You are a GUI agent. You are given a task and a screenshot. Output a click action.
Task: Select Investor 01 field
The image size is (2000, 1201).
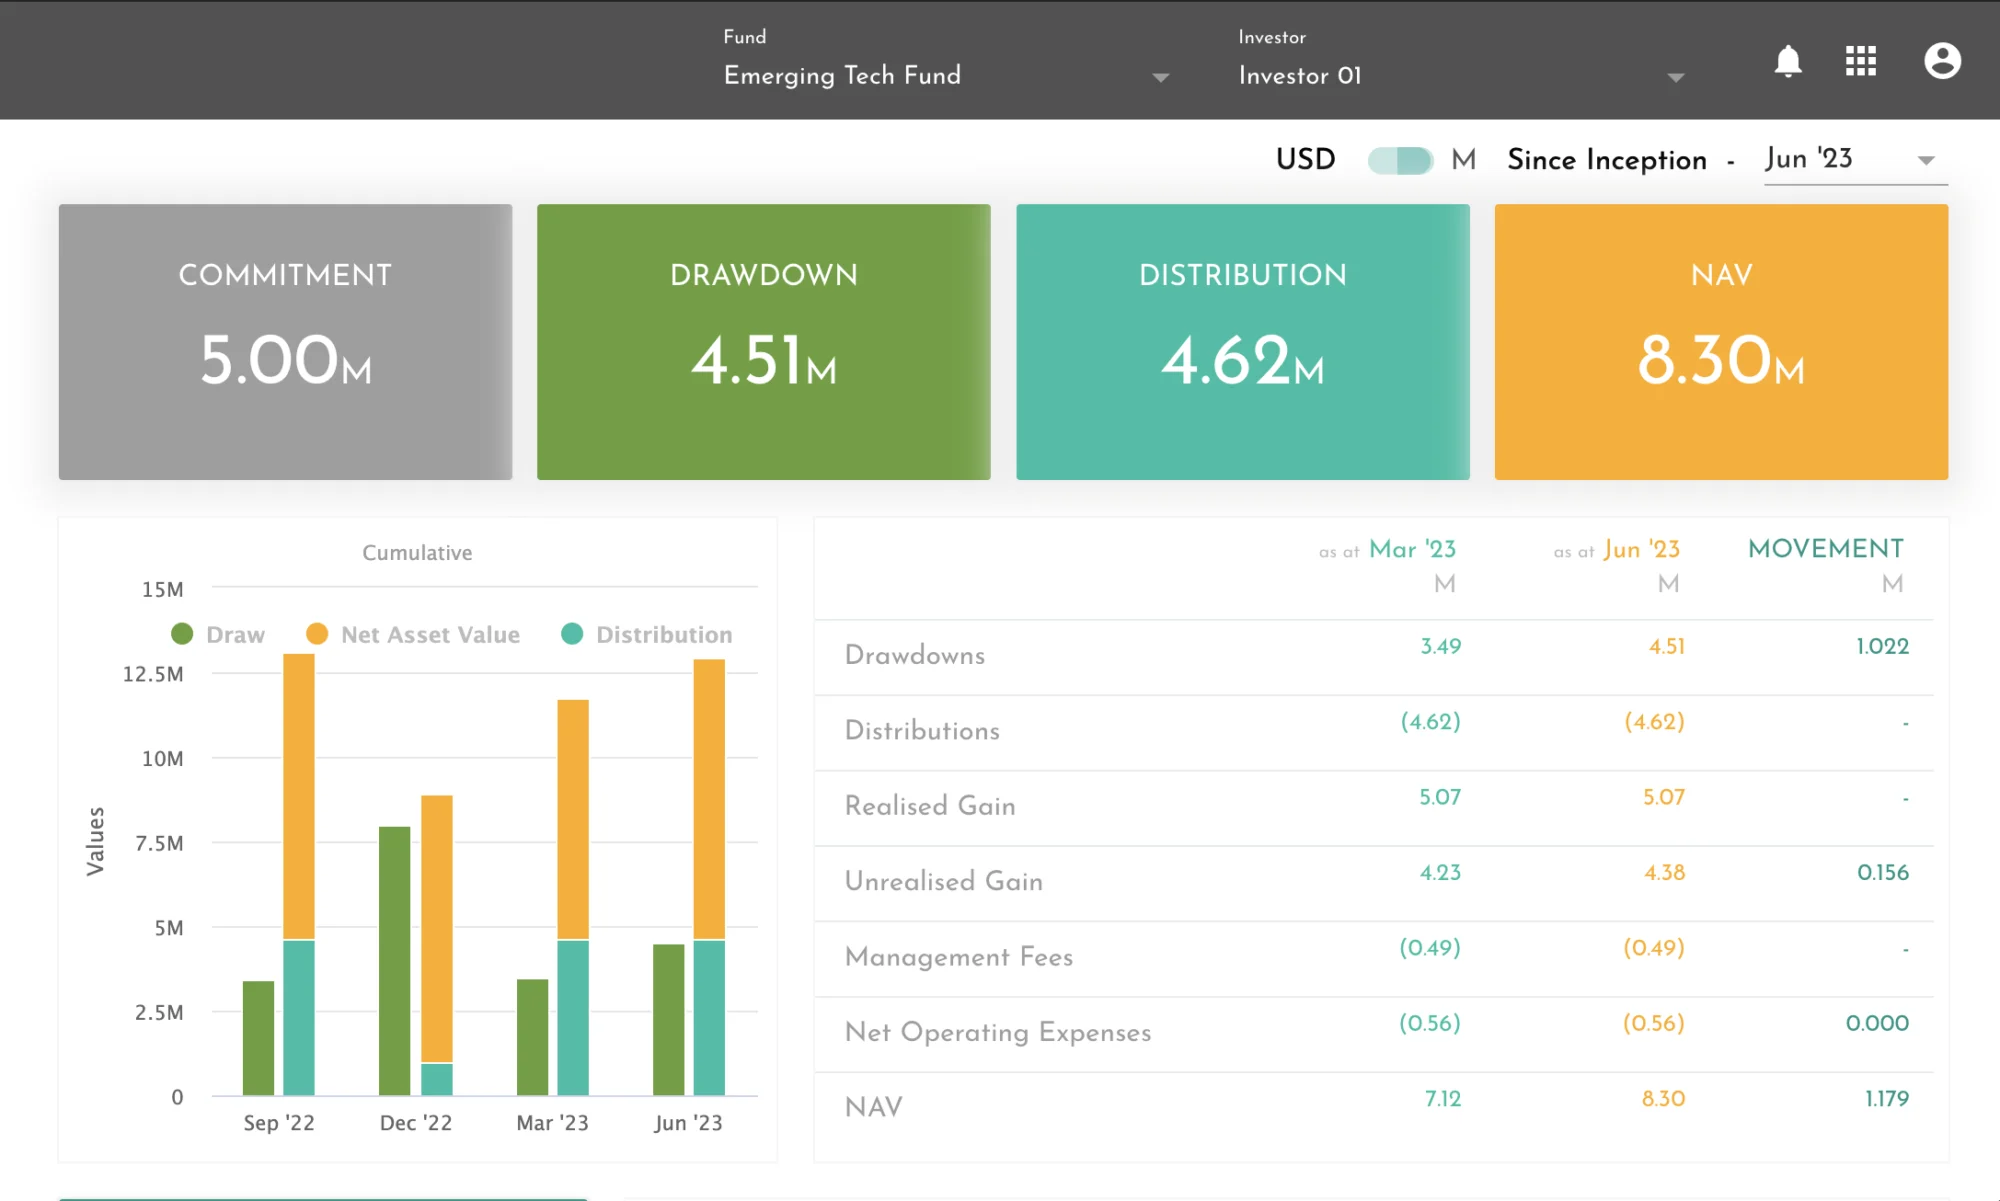[x=1461, y=76]
